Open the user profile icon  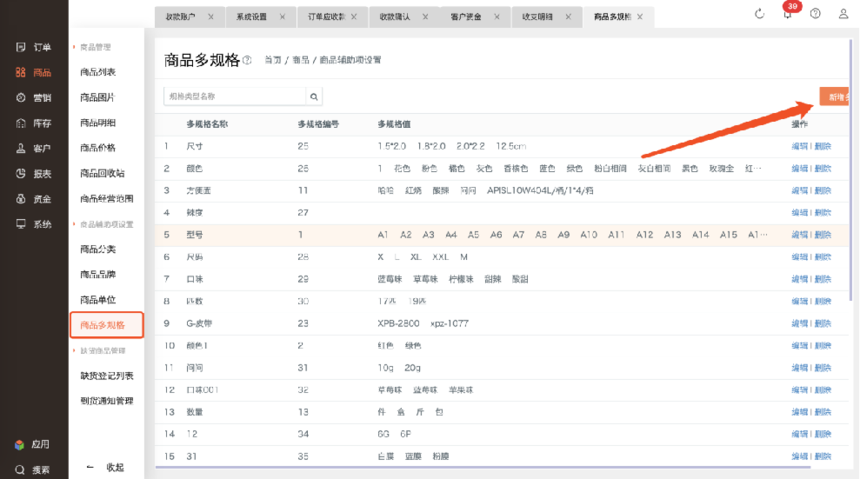(843, 14)
